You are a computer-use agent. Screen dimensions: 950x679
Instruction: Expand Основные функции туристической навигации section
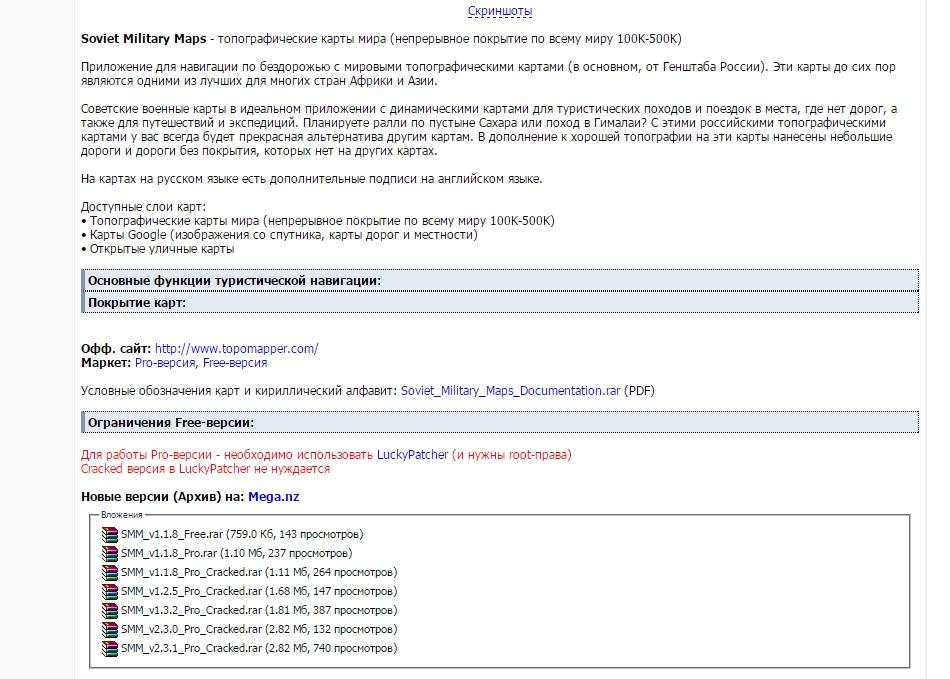click(x=500, y=280)
